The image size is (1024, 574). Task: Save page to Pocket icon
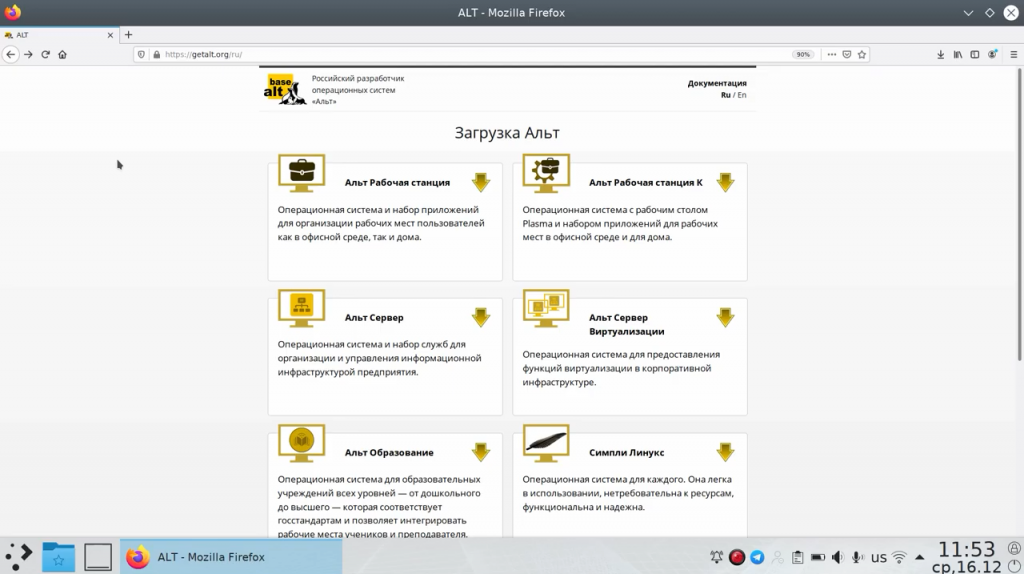click(846, 54)
